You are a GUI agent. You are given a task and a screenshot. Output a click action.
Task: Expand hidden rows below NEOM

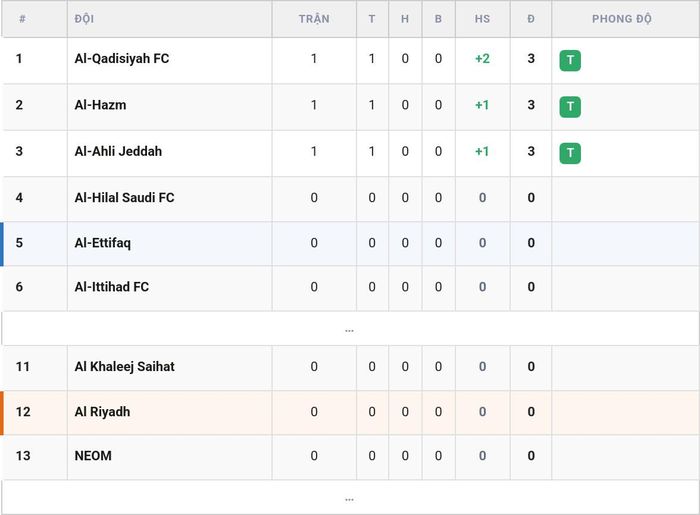tap(350, 498)
